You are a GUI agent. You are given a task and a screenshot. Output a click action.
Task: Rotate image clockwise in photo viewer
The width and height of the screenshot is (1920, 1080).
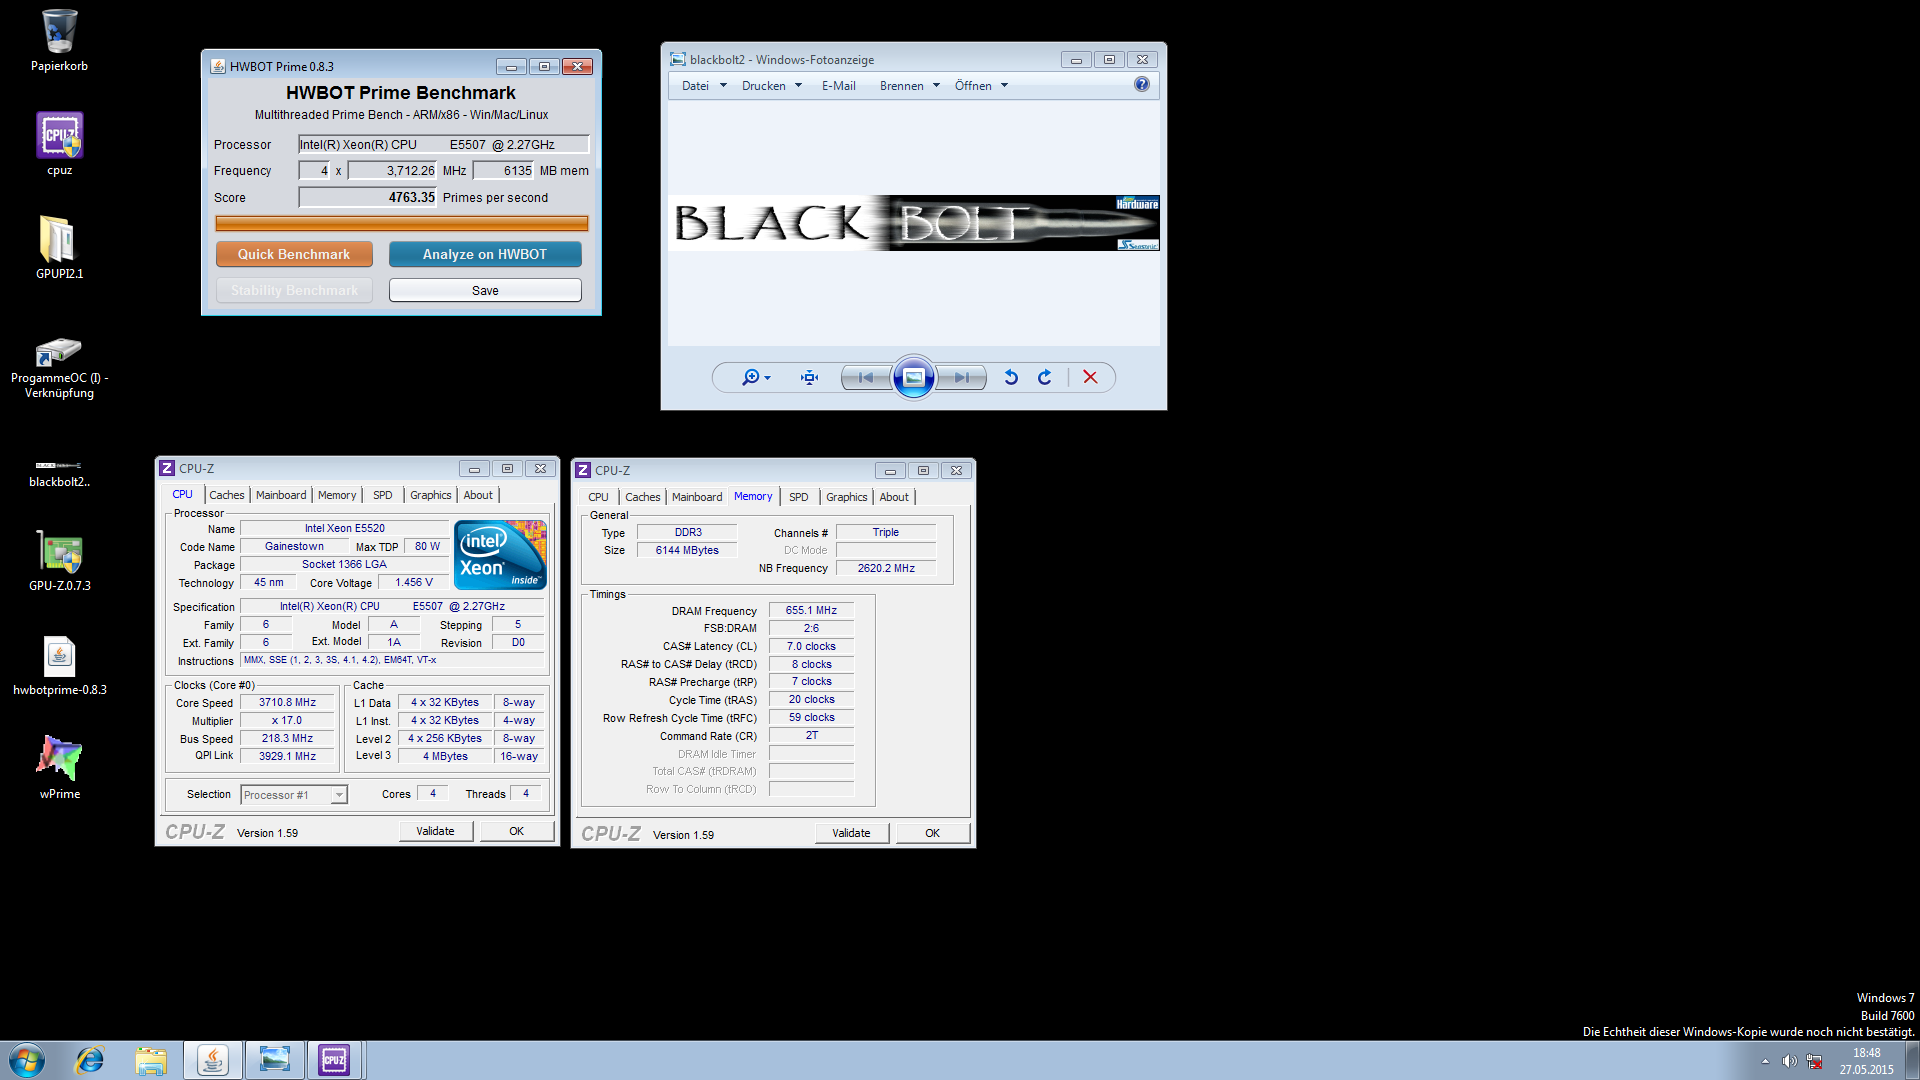1045,377
